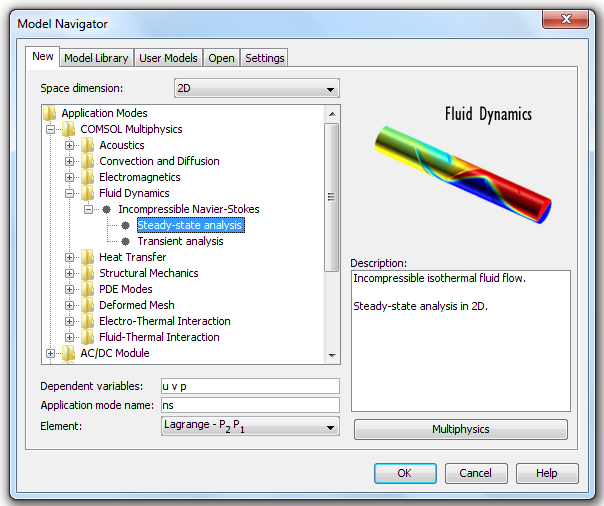
Task: Select Incompressible Navier-Stokes label
Action: [189, 209]
